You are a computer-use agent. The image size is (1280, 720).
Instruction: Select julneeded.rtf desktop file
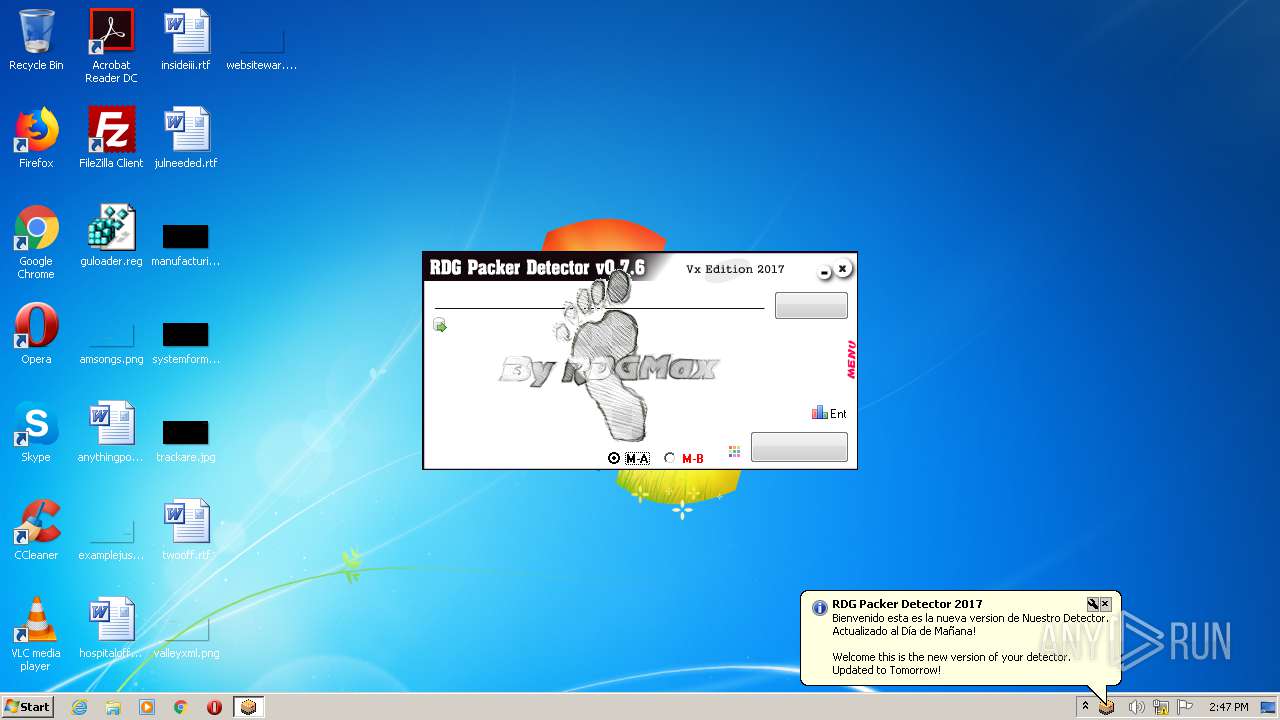[186, 138]
